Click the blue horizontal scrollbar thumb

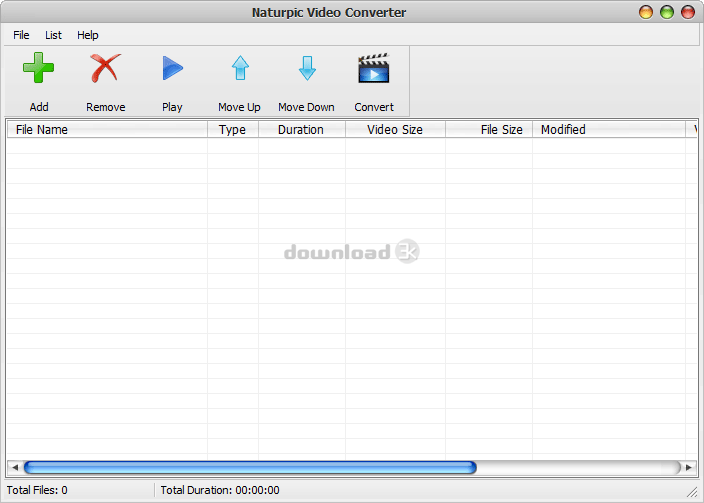point(250,467)
